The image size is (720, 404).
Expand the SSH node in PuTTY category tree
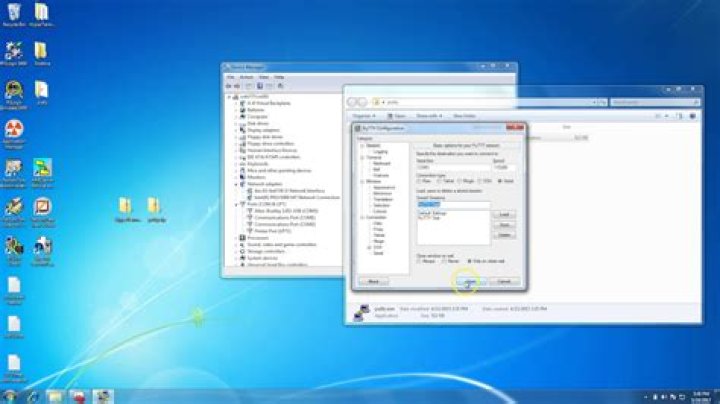point(369,247)
